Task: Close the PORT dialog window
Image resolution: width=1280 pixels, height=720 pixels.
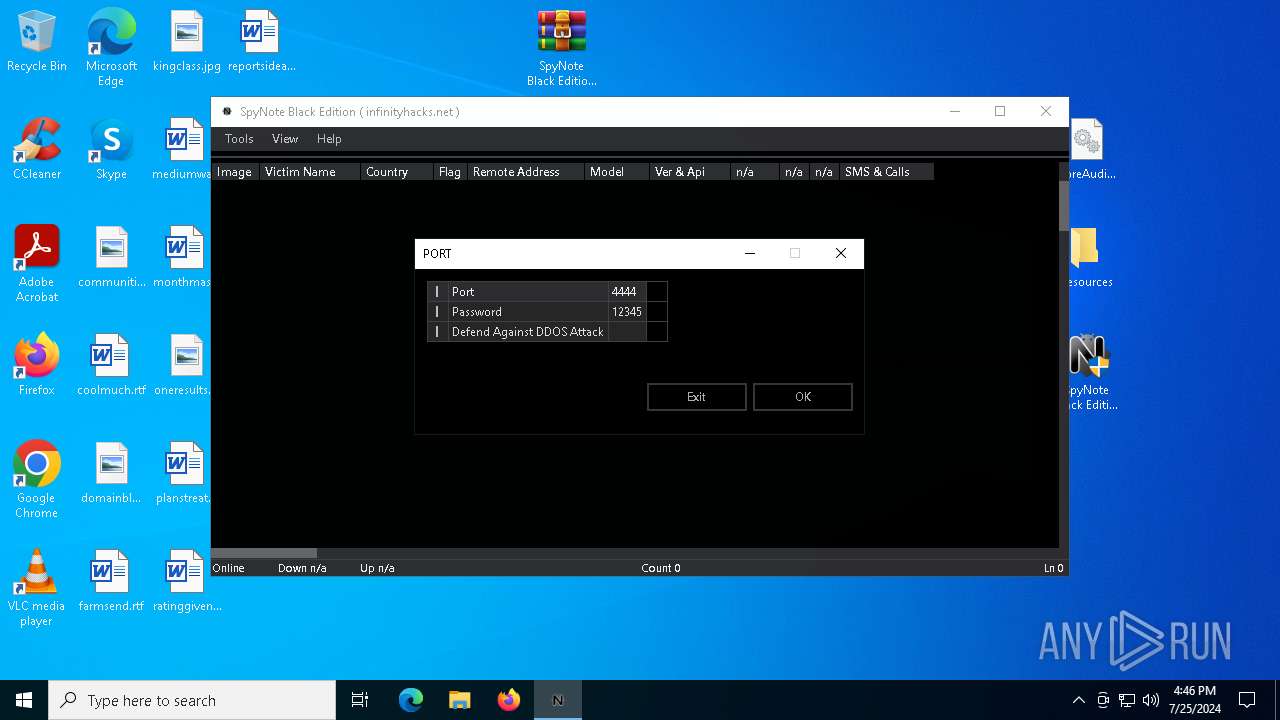Action: click(841, 254)
